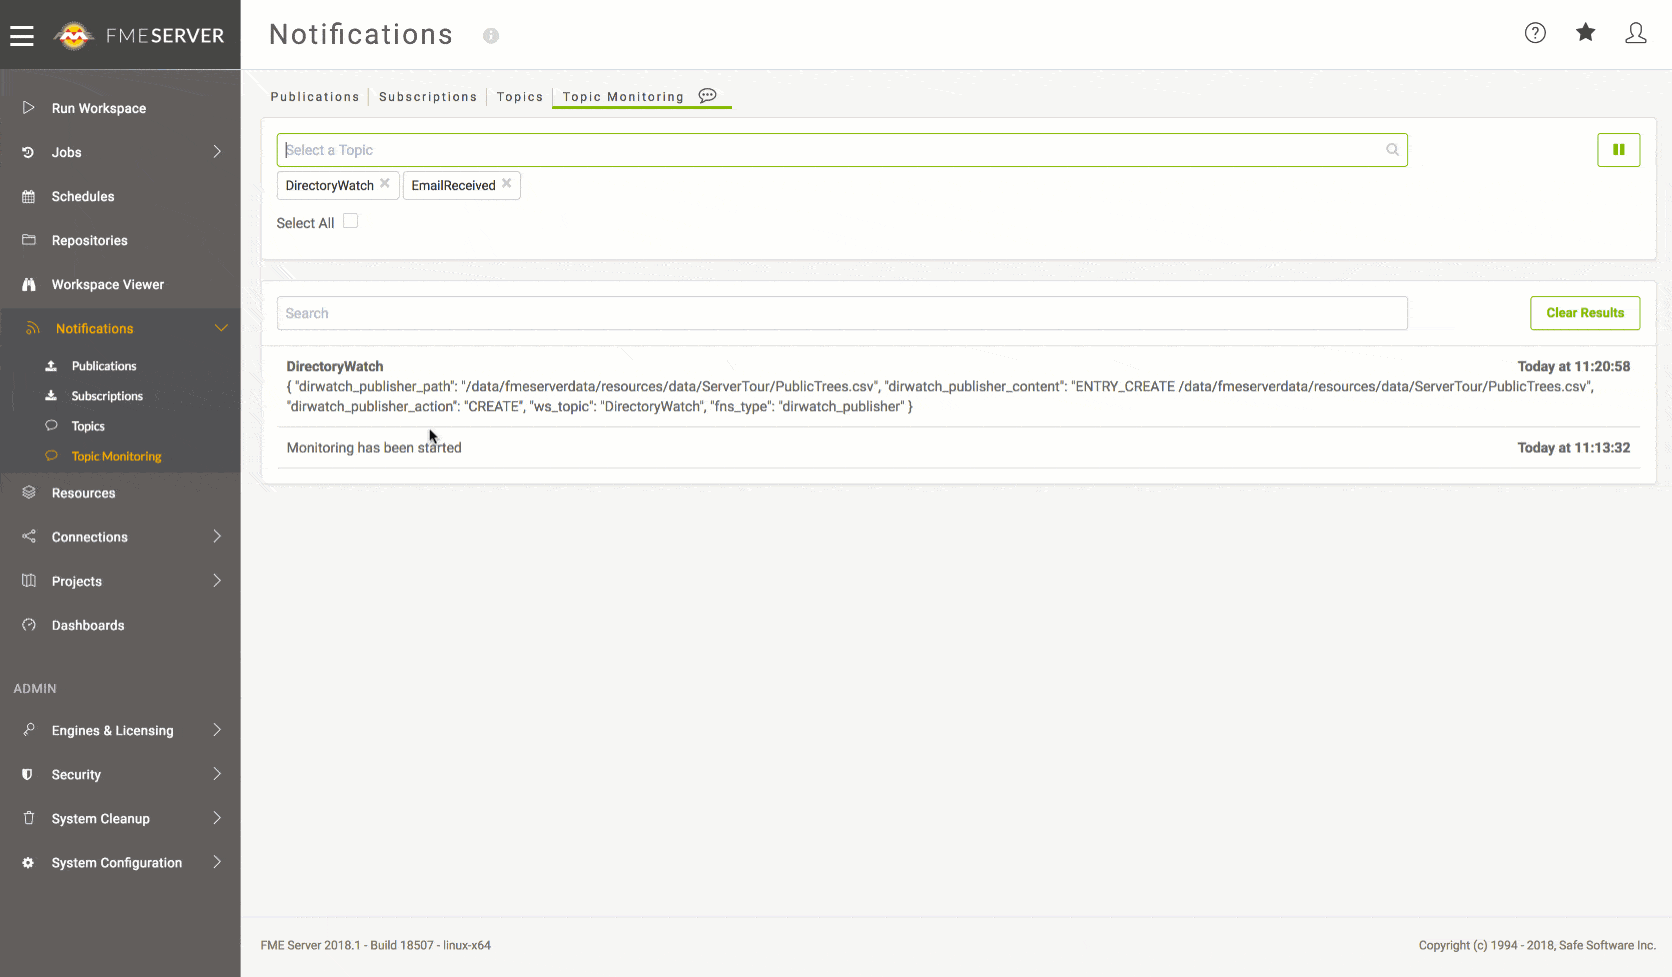Click the 'Today at 11:13:32' timestamp
Screen dimensions: 1672x977
click(x=1574, y=447)
